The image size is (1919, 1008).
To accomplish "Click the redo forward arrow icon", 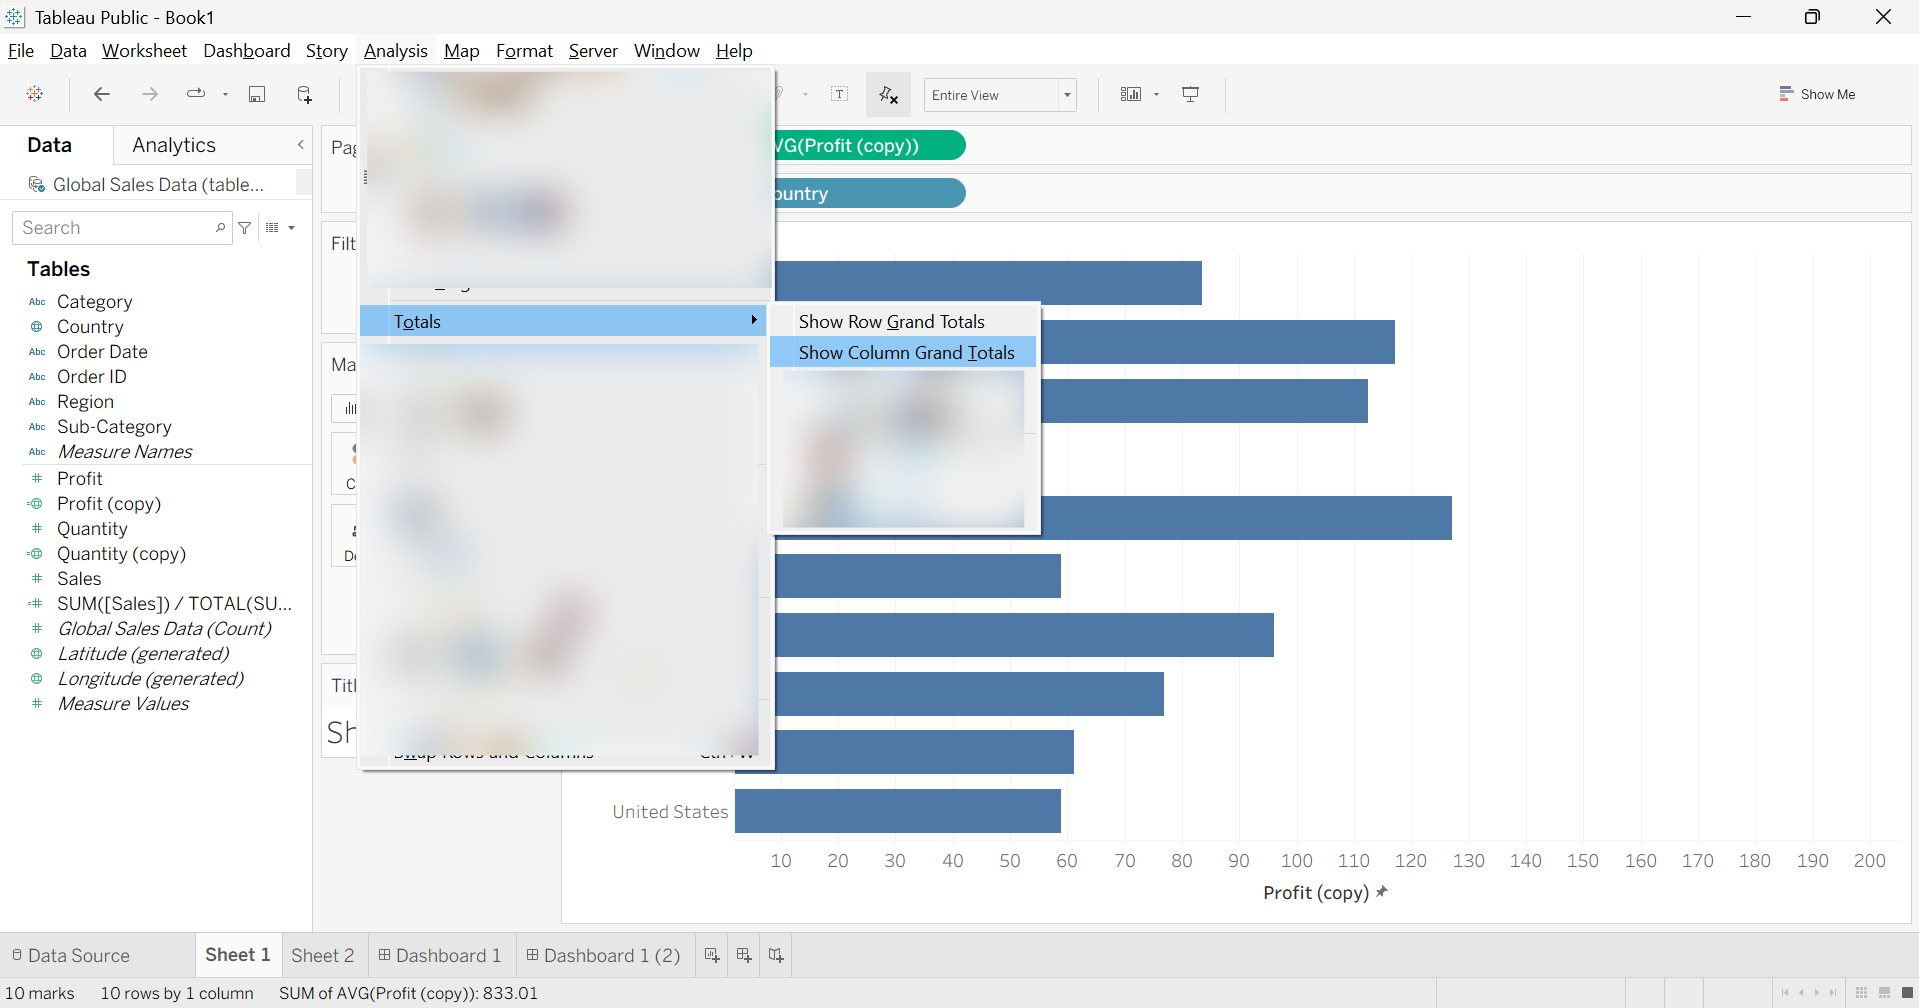I will point(150,94).
